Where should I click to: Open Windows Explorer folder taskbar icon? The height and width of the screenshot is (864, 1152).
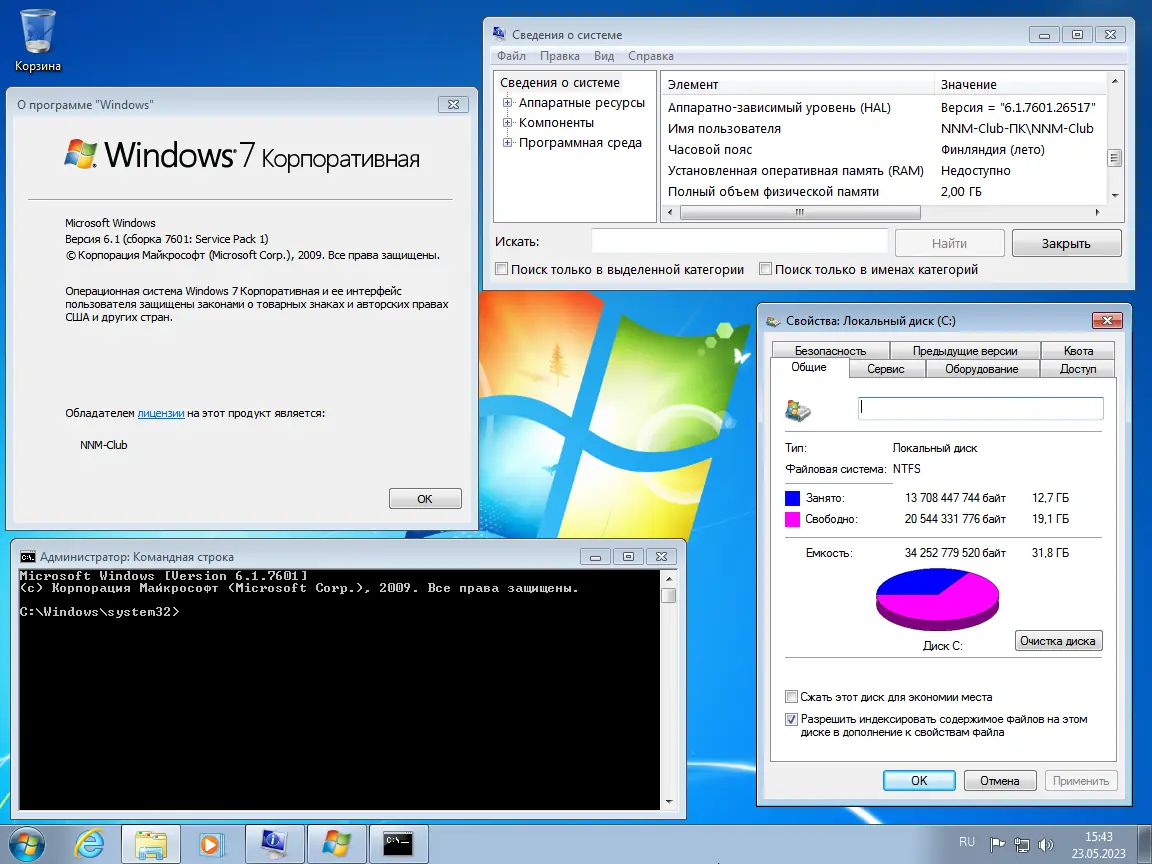[151, 844]
